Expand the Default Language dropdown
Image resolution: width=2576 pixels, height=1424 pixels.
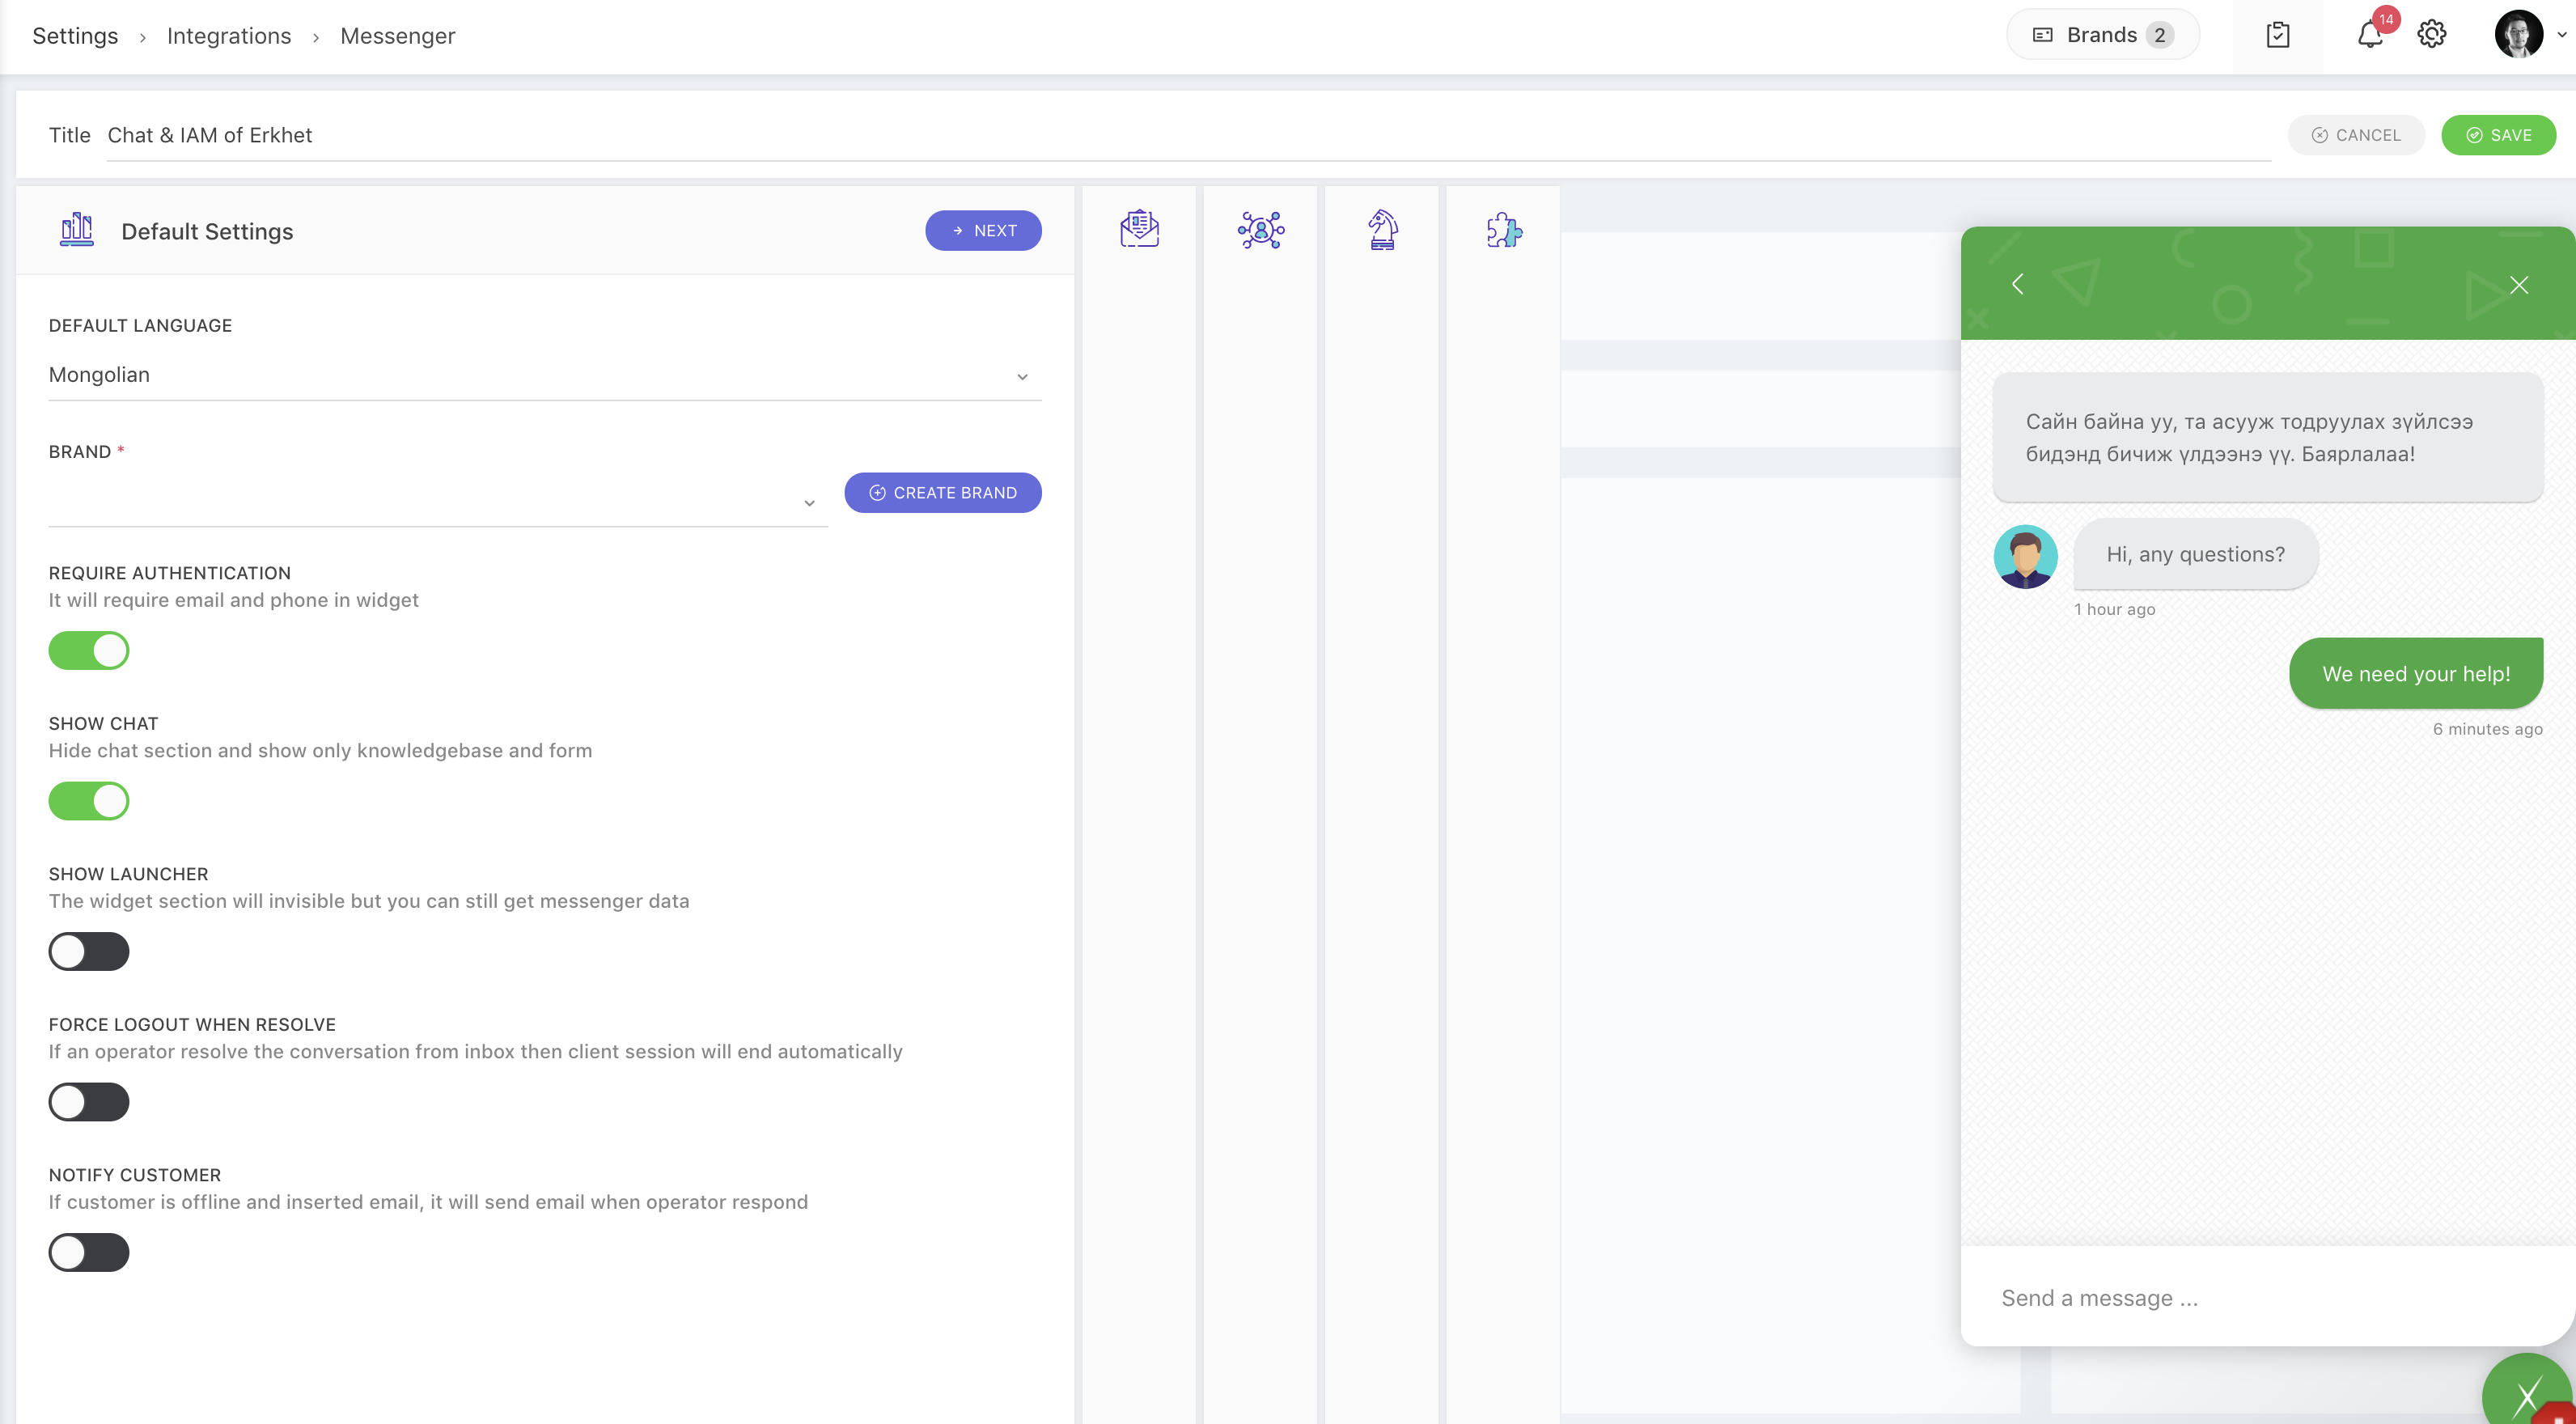544,375
